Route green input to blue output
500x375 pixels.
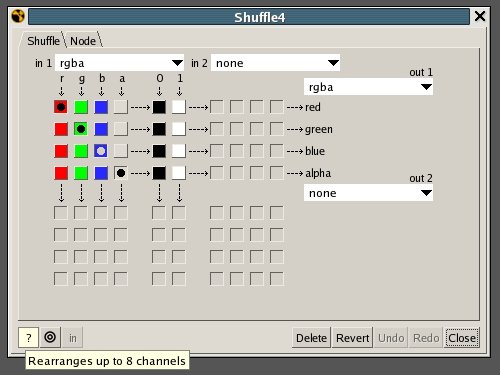[x=81, y=151]
